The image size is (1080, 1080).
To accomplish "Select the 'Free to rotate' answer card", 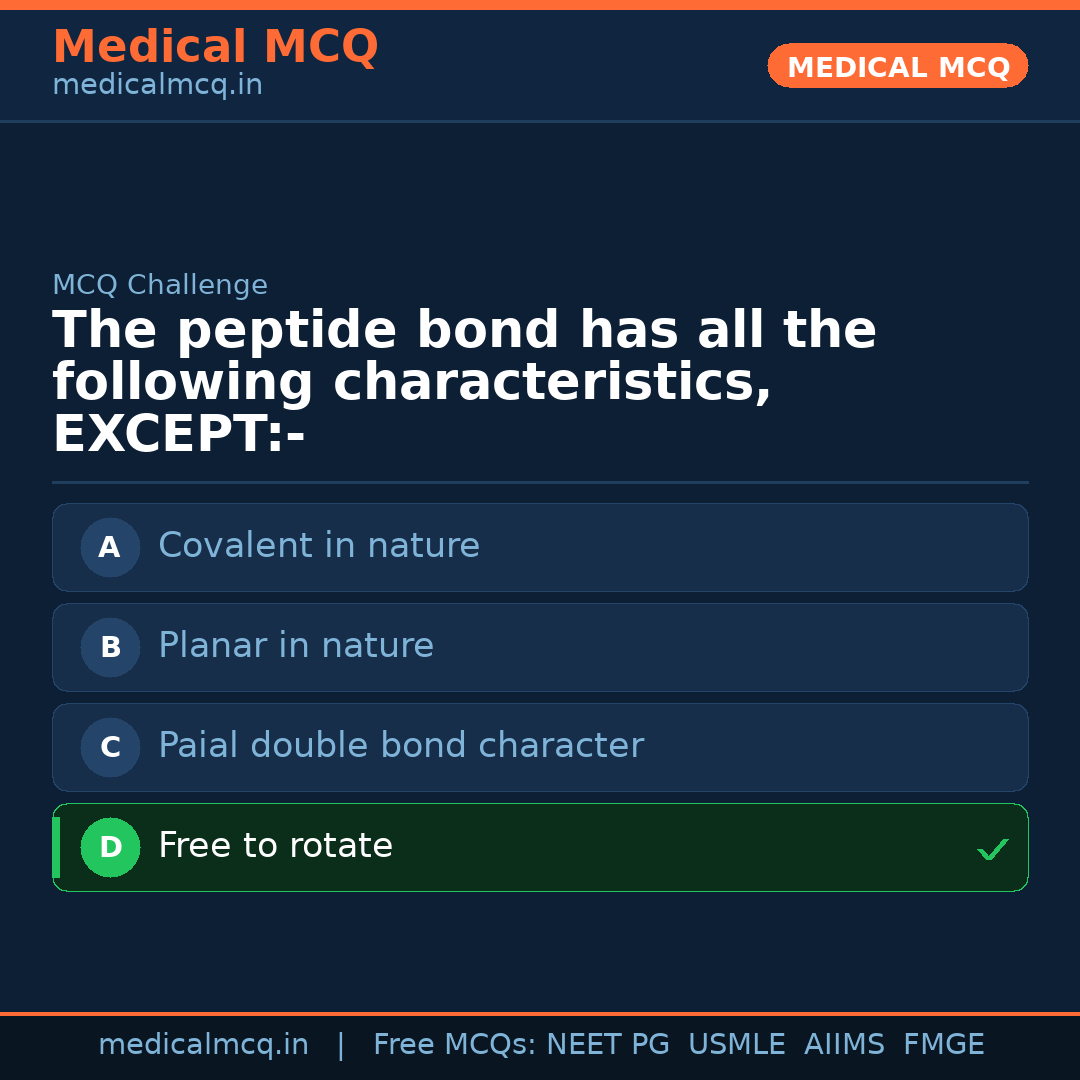I will click(540, 847).
